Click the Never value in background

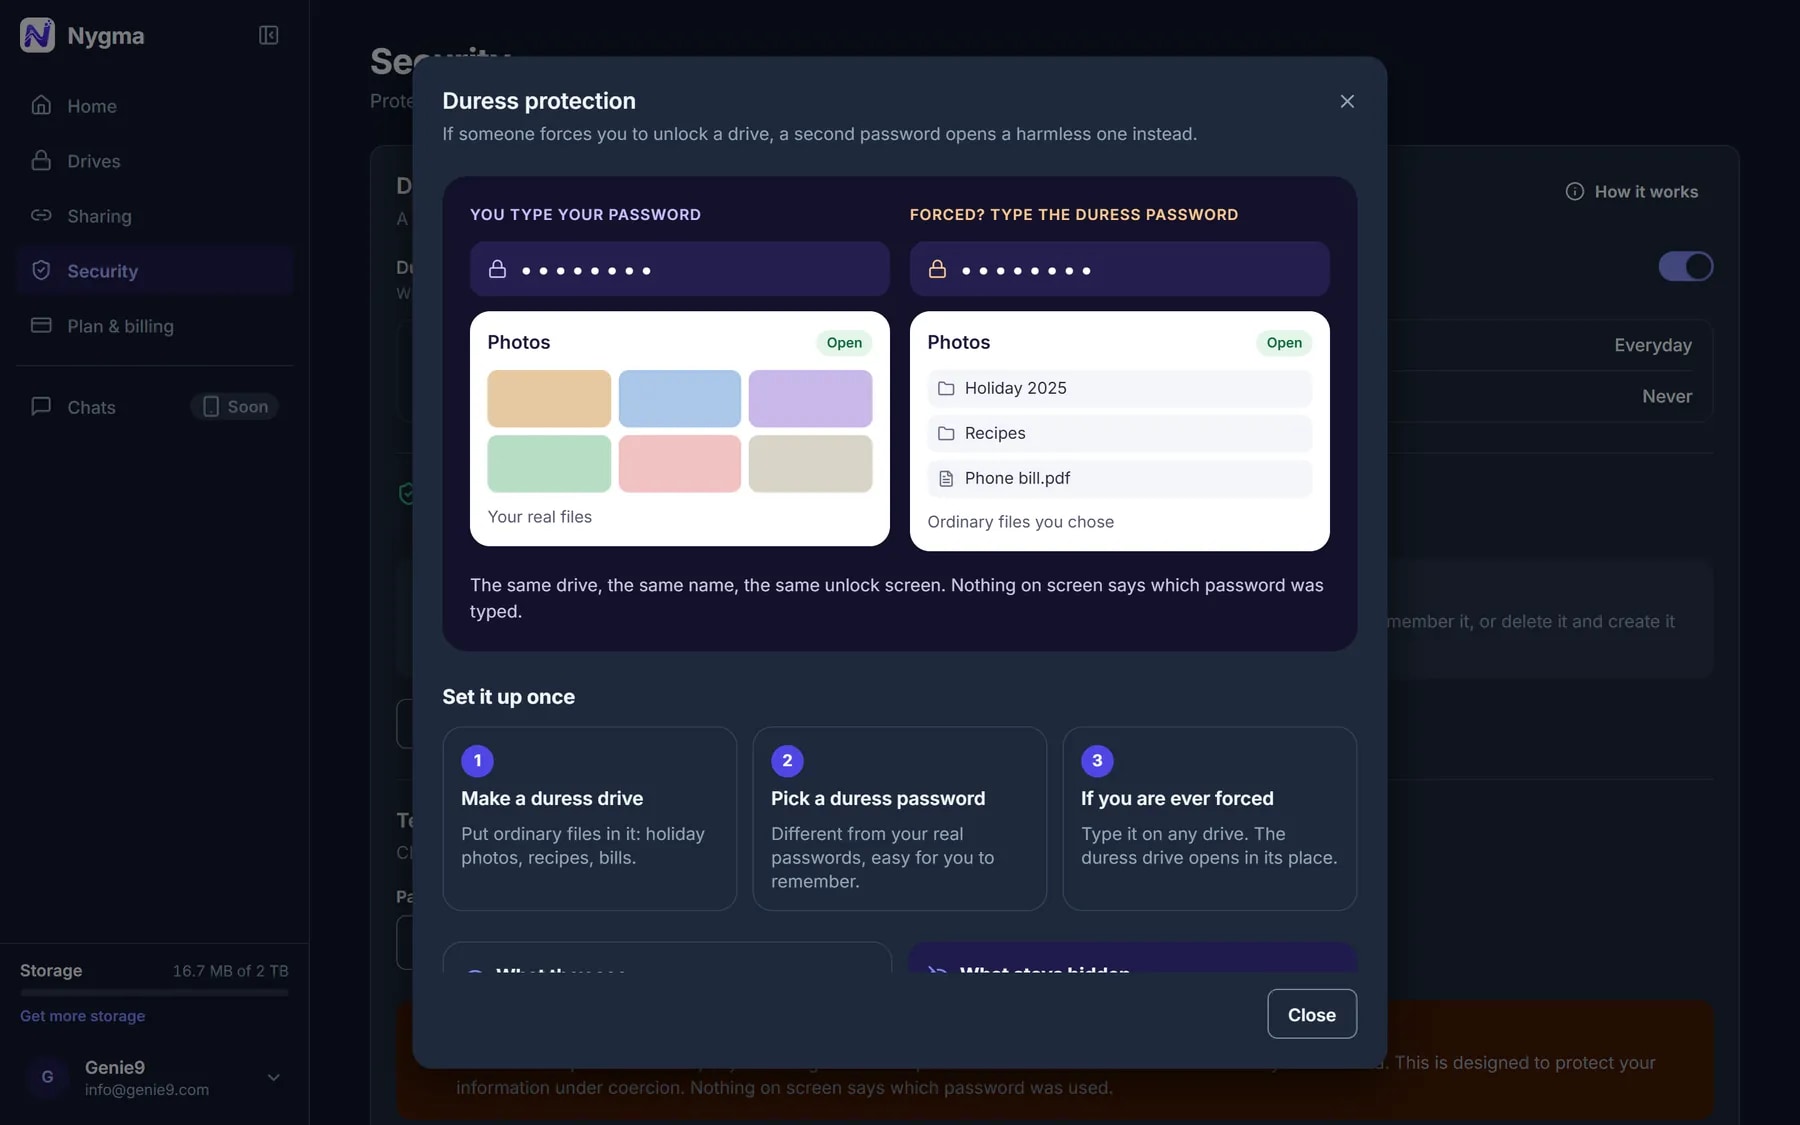(x=1667, y=396)
